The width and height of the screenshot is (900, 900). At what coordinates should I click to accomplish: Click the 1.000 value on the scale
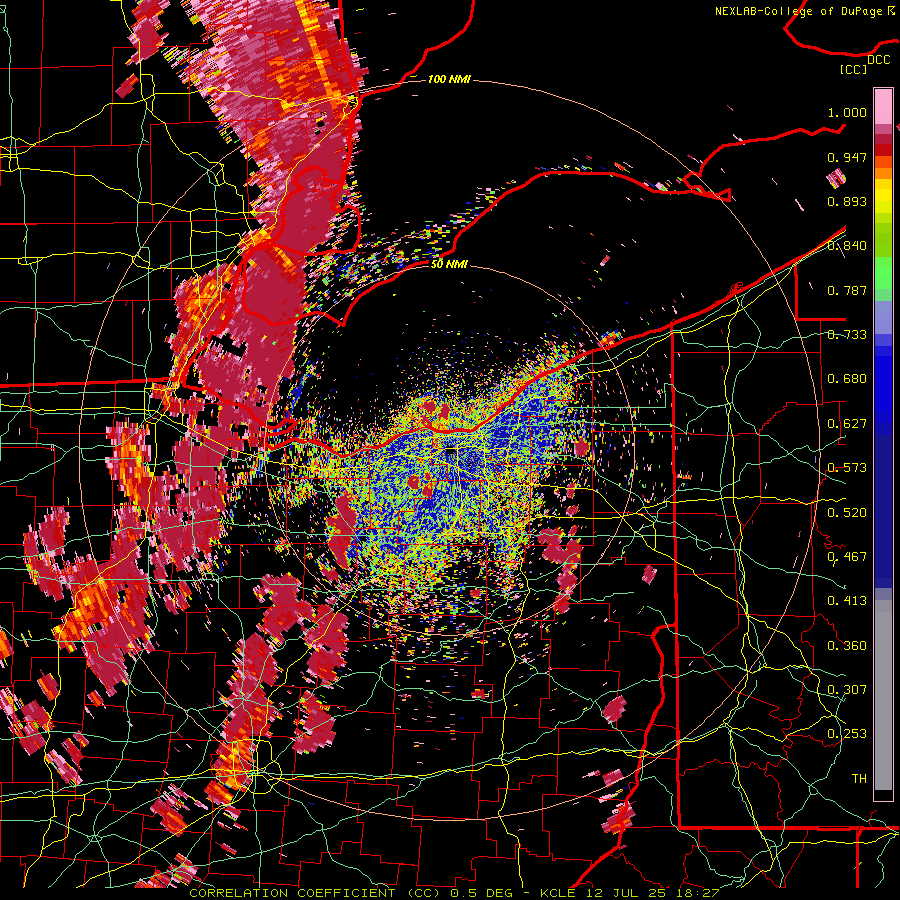(847, 112)
